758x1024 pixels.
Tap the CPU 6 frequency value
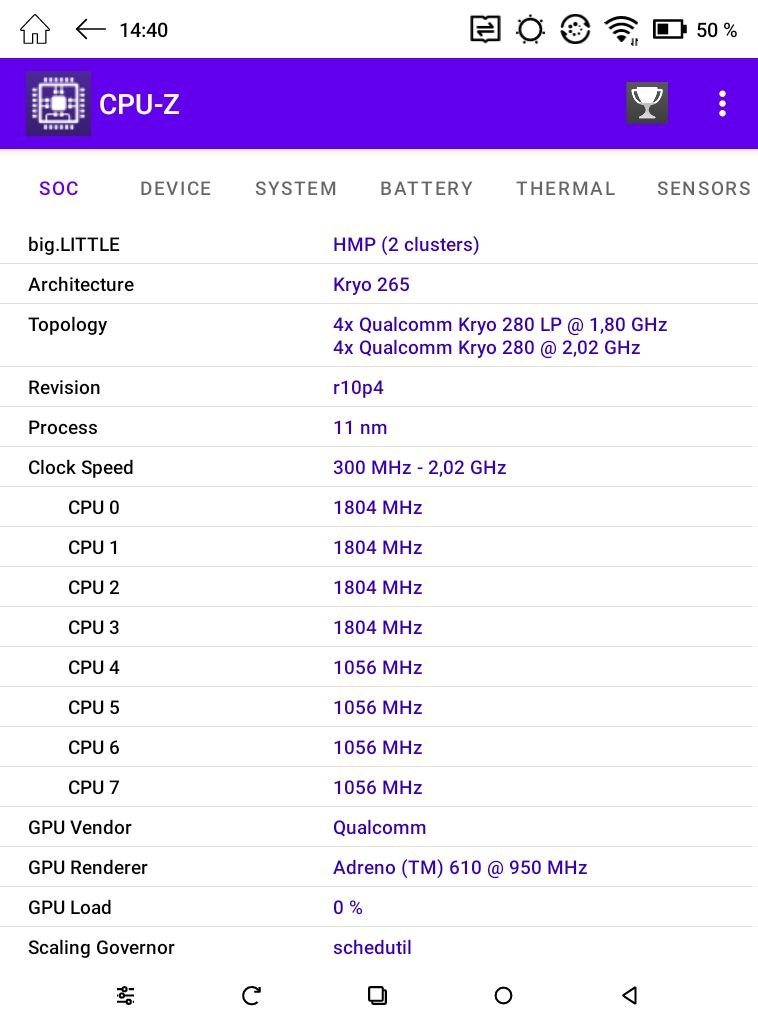(378, 748)
